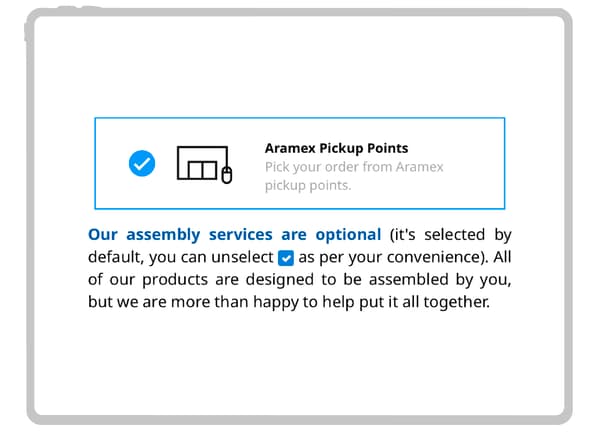Click the small mouse symbol on pickup icon
Screen dimensions: 600x433
click(227, 175)
